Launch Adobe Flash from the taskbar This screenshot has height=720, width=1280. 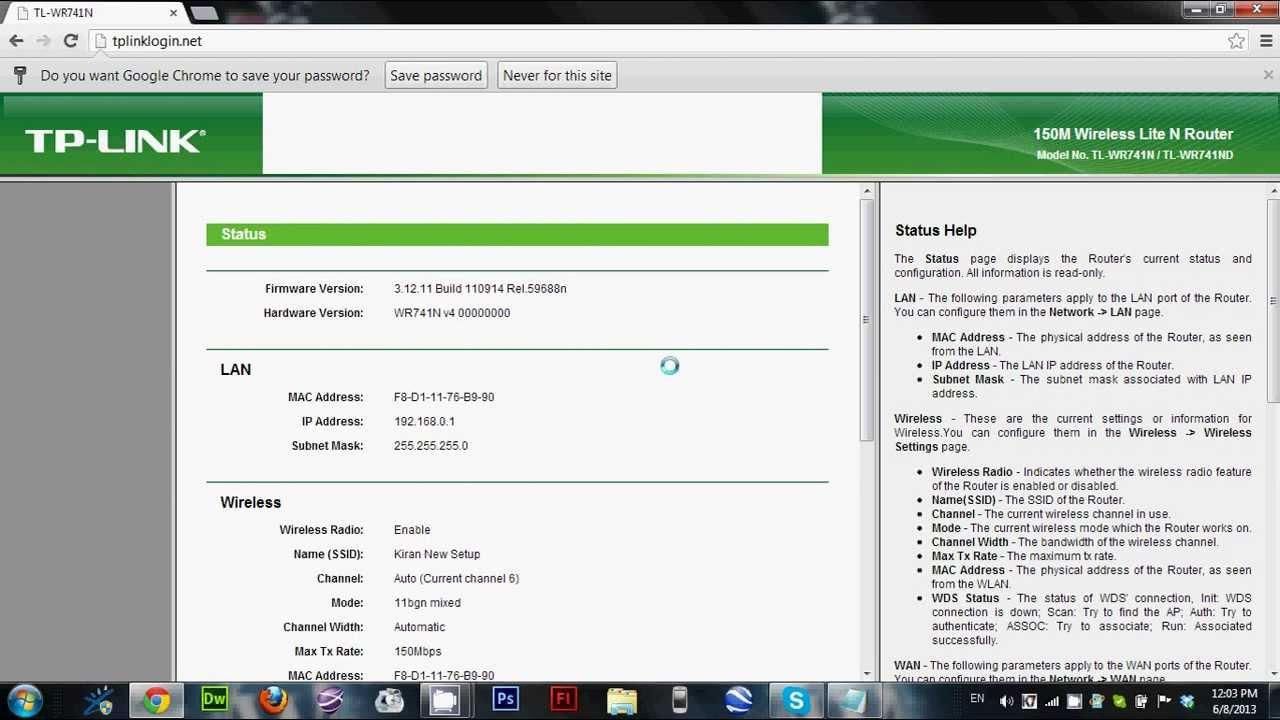[563, 700]
